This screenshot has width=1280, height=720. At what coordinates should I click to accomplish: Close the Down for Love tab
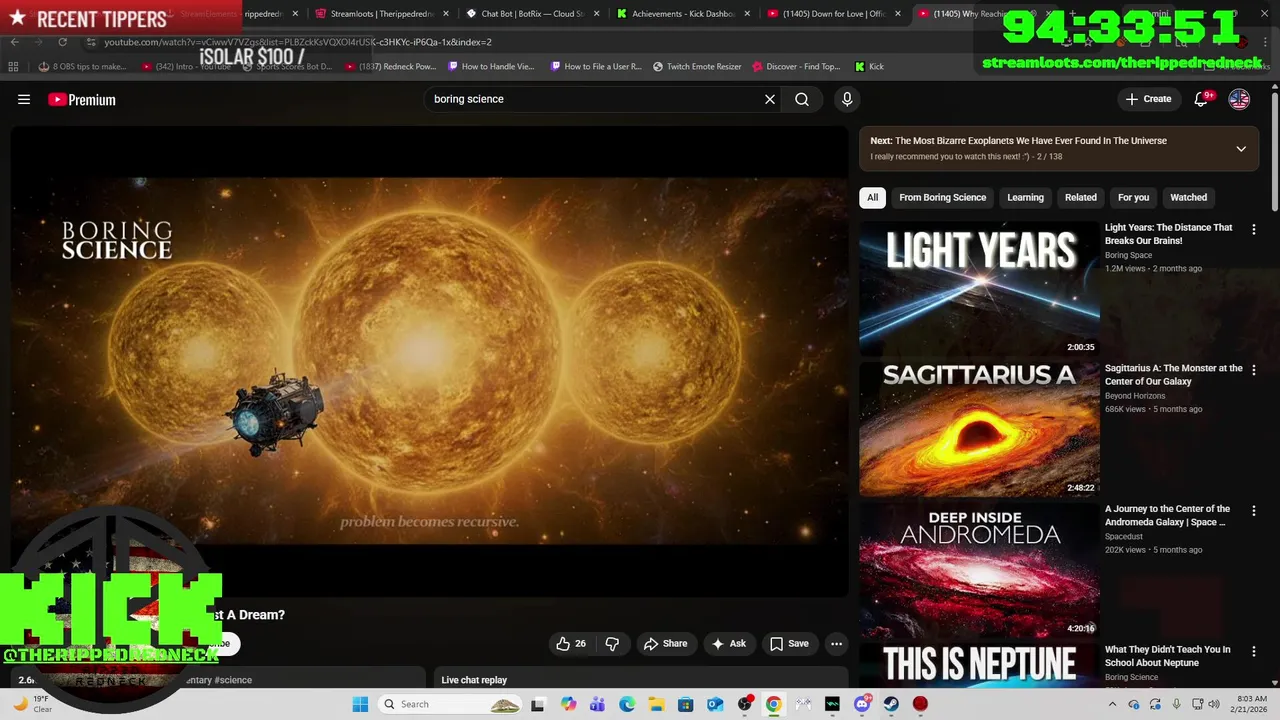[x=897, y=14]
